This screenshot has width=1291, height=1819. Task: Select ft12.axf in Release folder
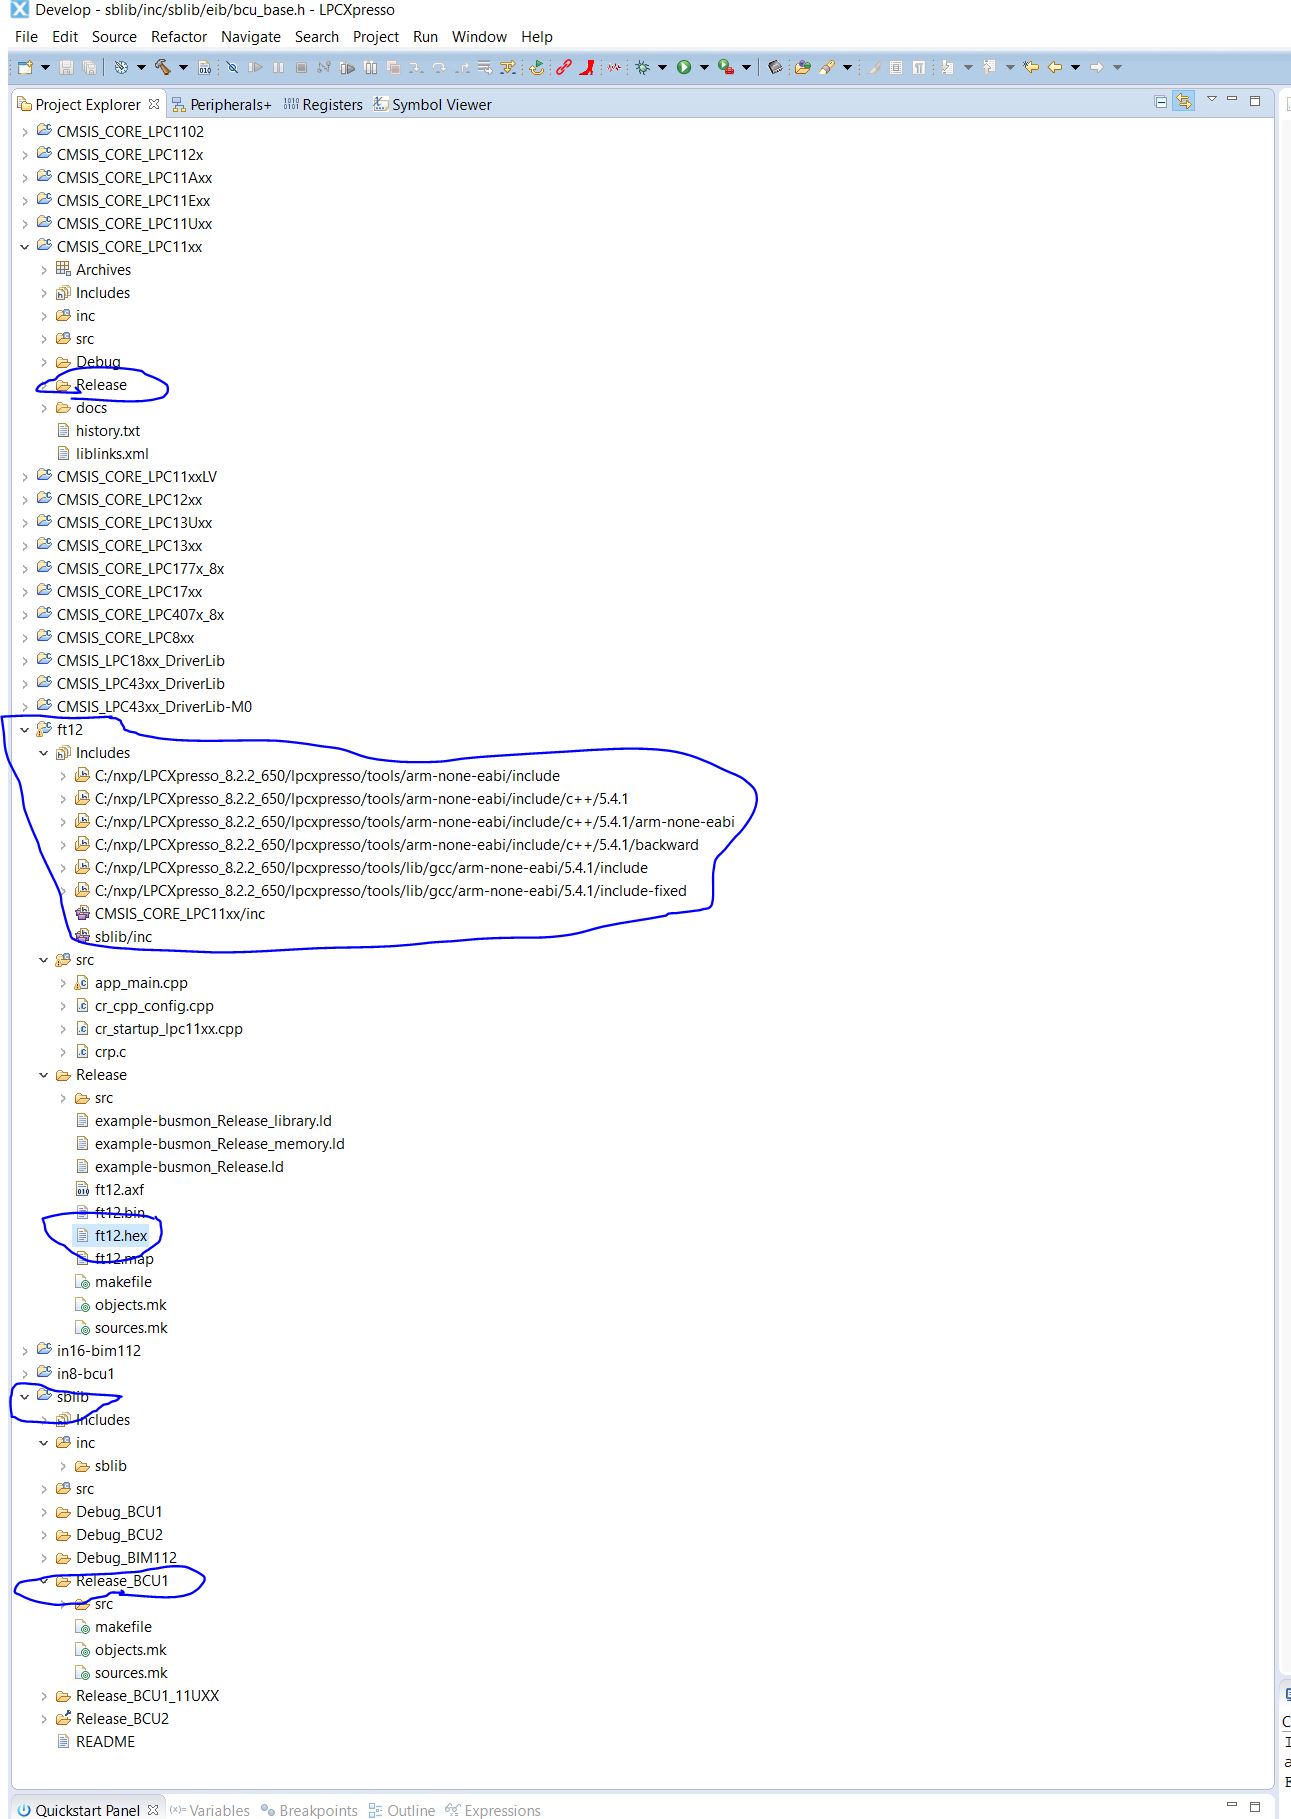pyautogui.click(x=119, y=1190)
